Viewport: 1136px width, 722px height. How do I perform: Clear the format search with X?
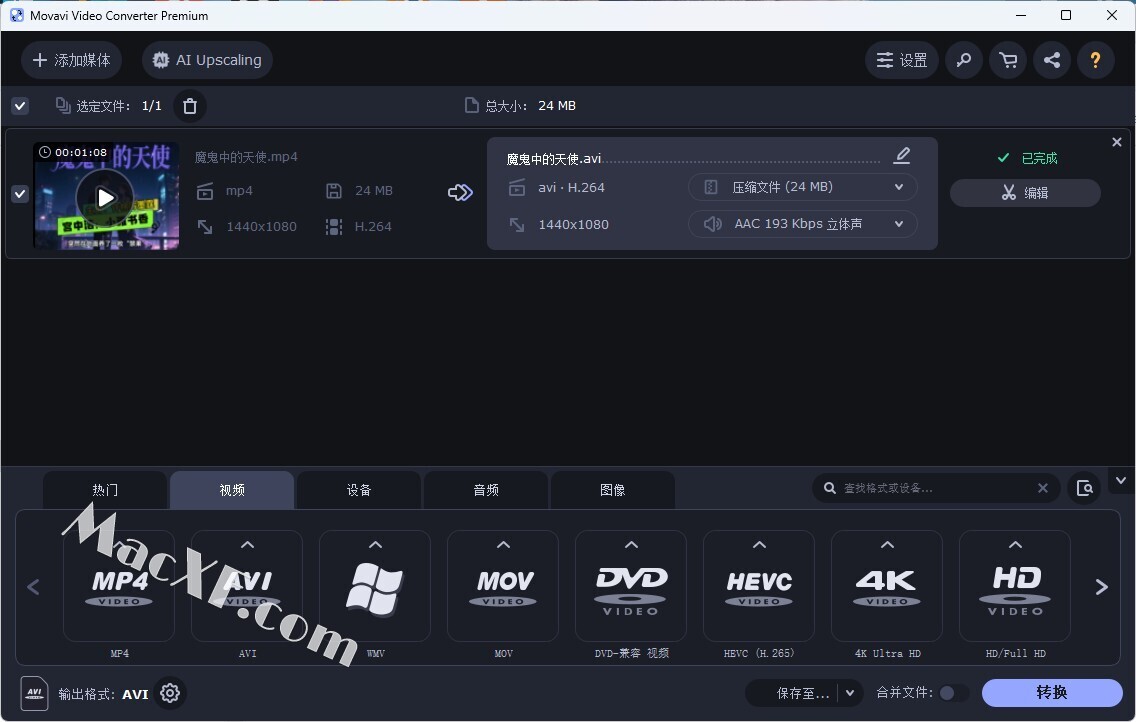tap(1043, 488)
